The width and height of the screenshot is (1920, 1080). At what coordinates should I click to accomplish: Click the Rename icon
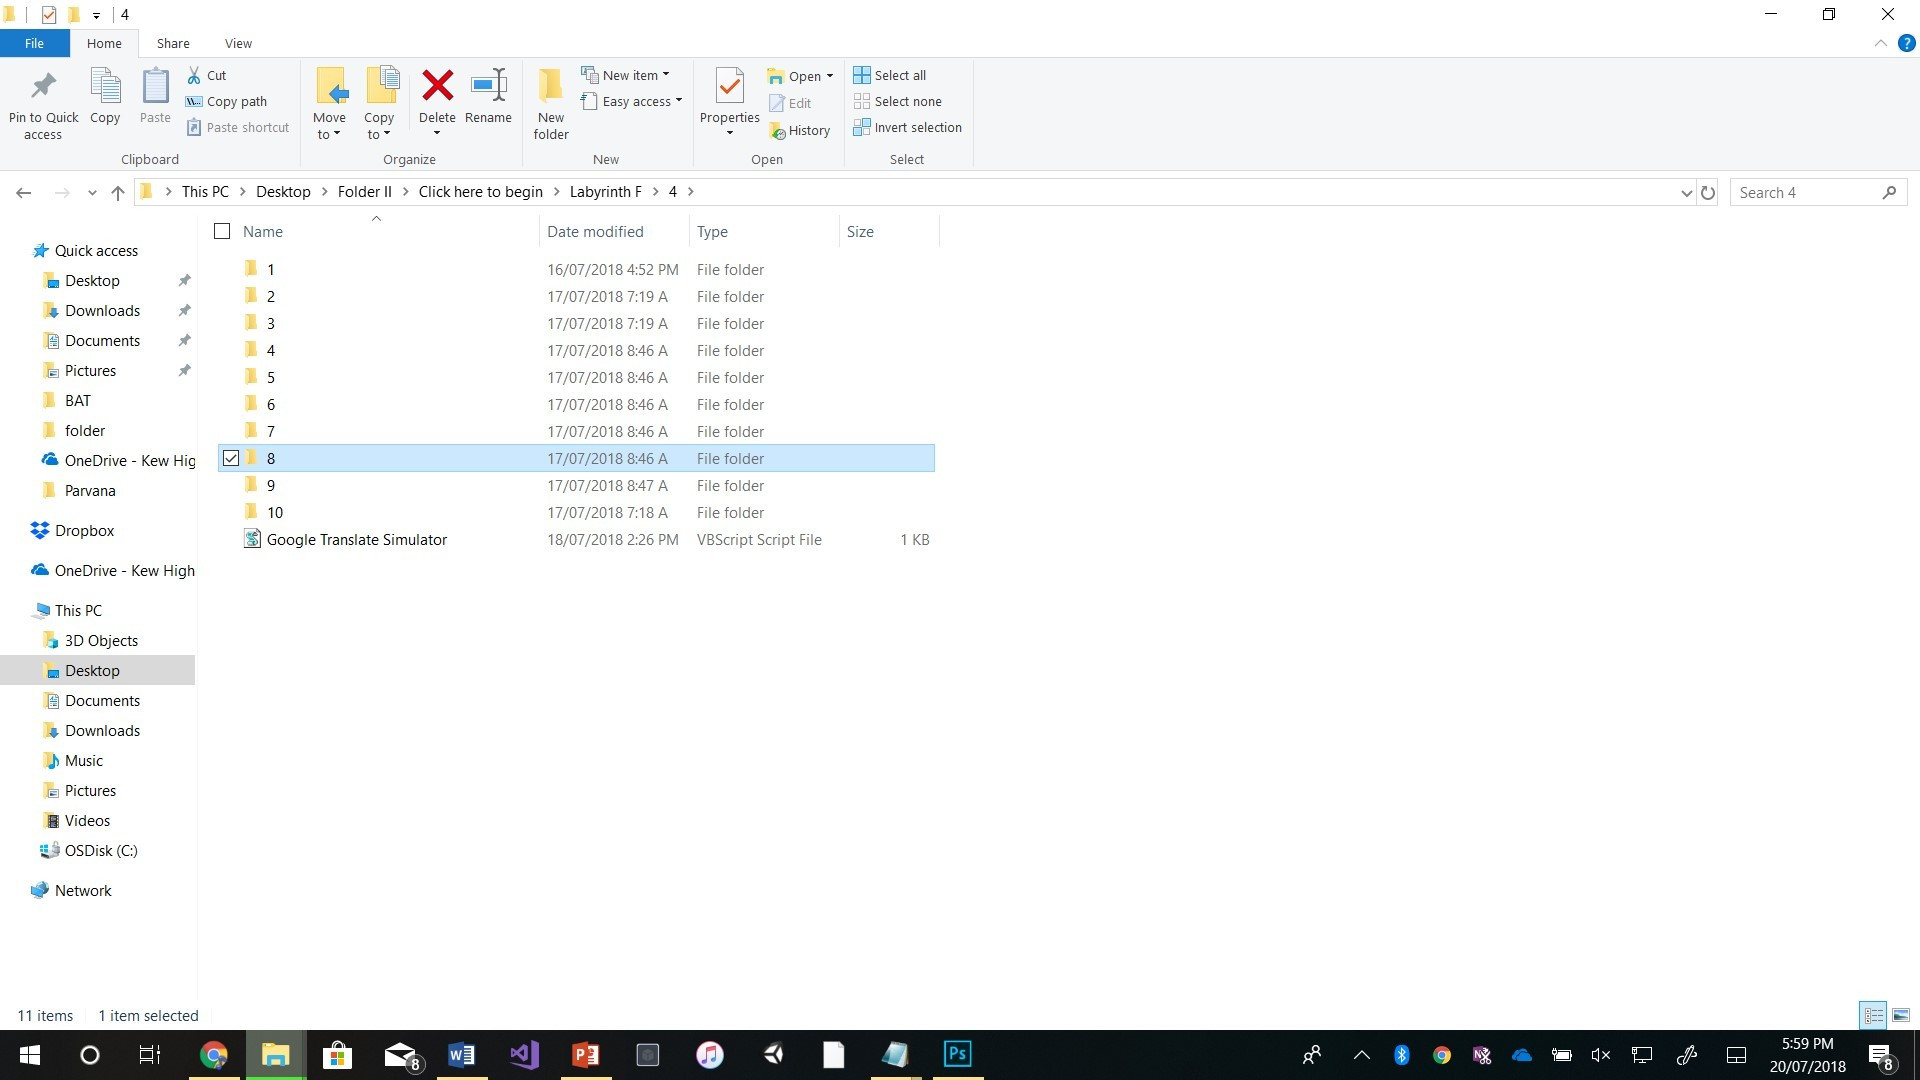click(489, 86)
